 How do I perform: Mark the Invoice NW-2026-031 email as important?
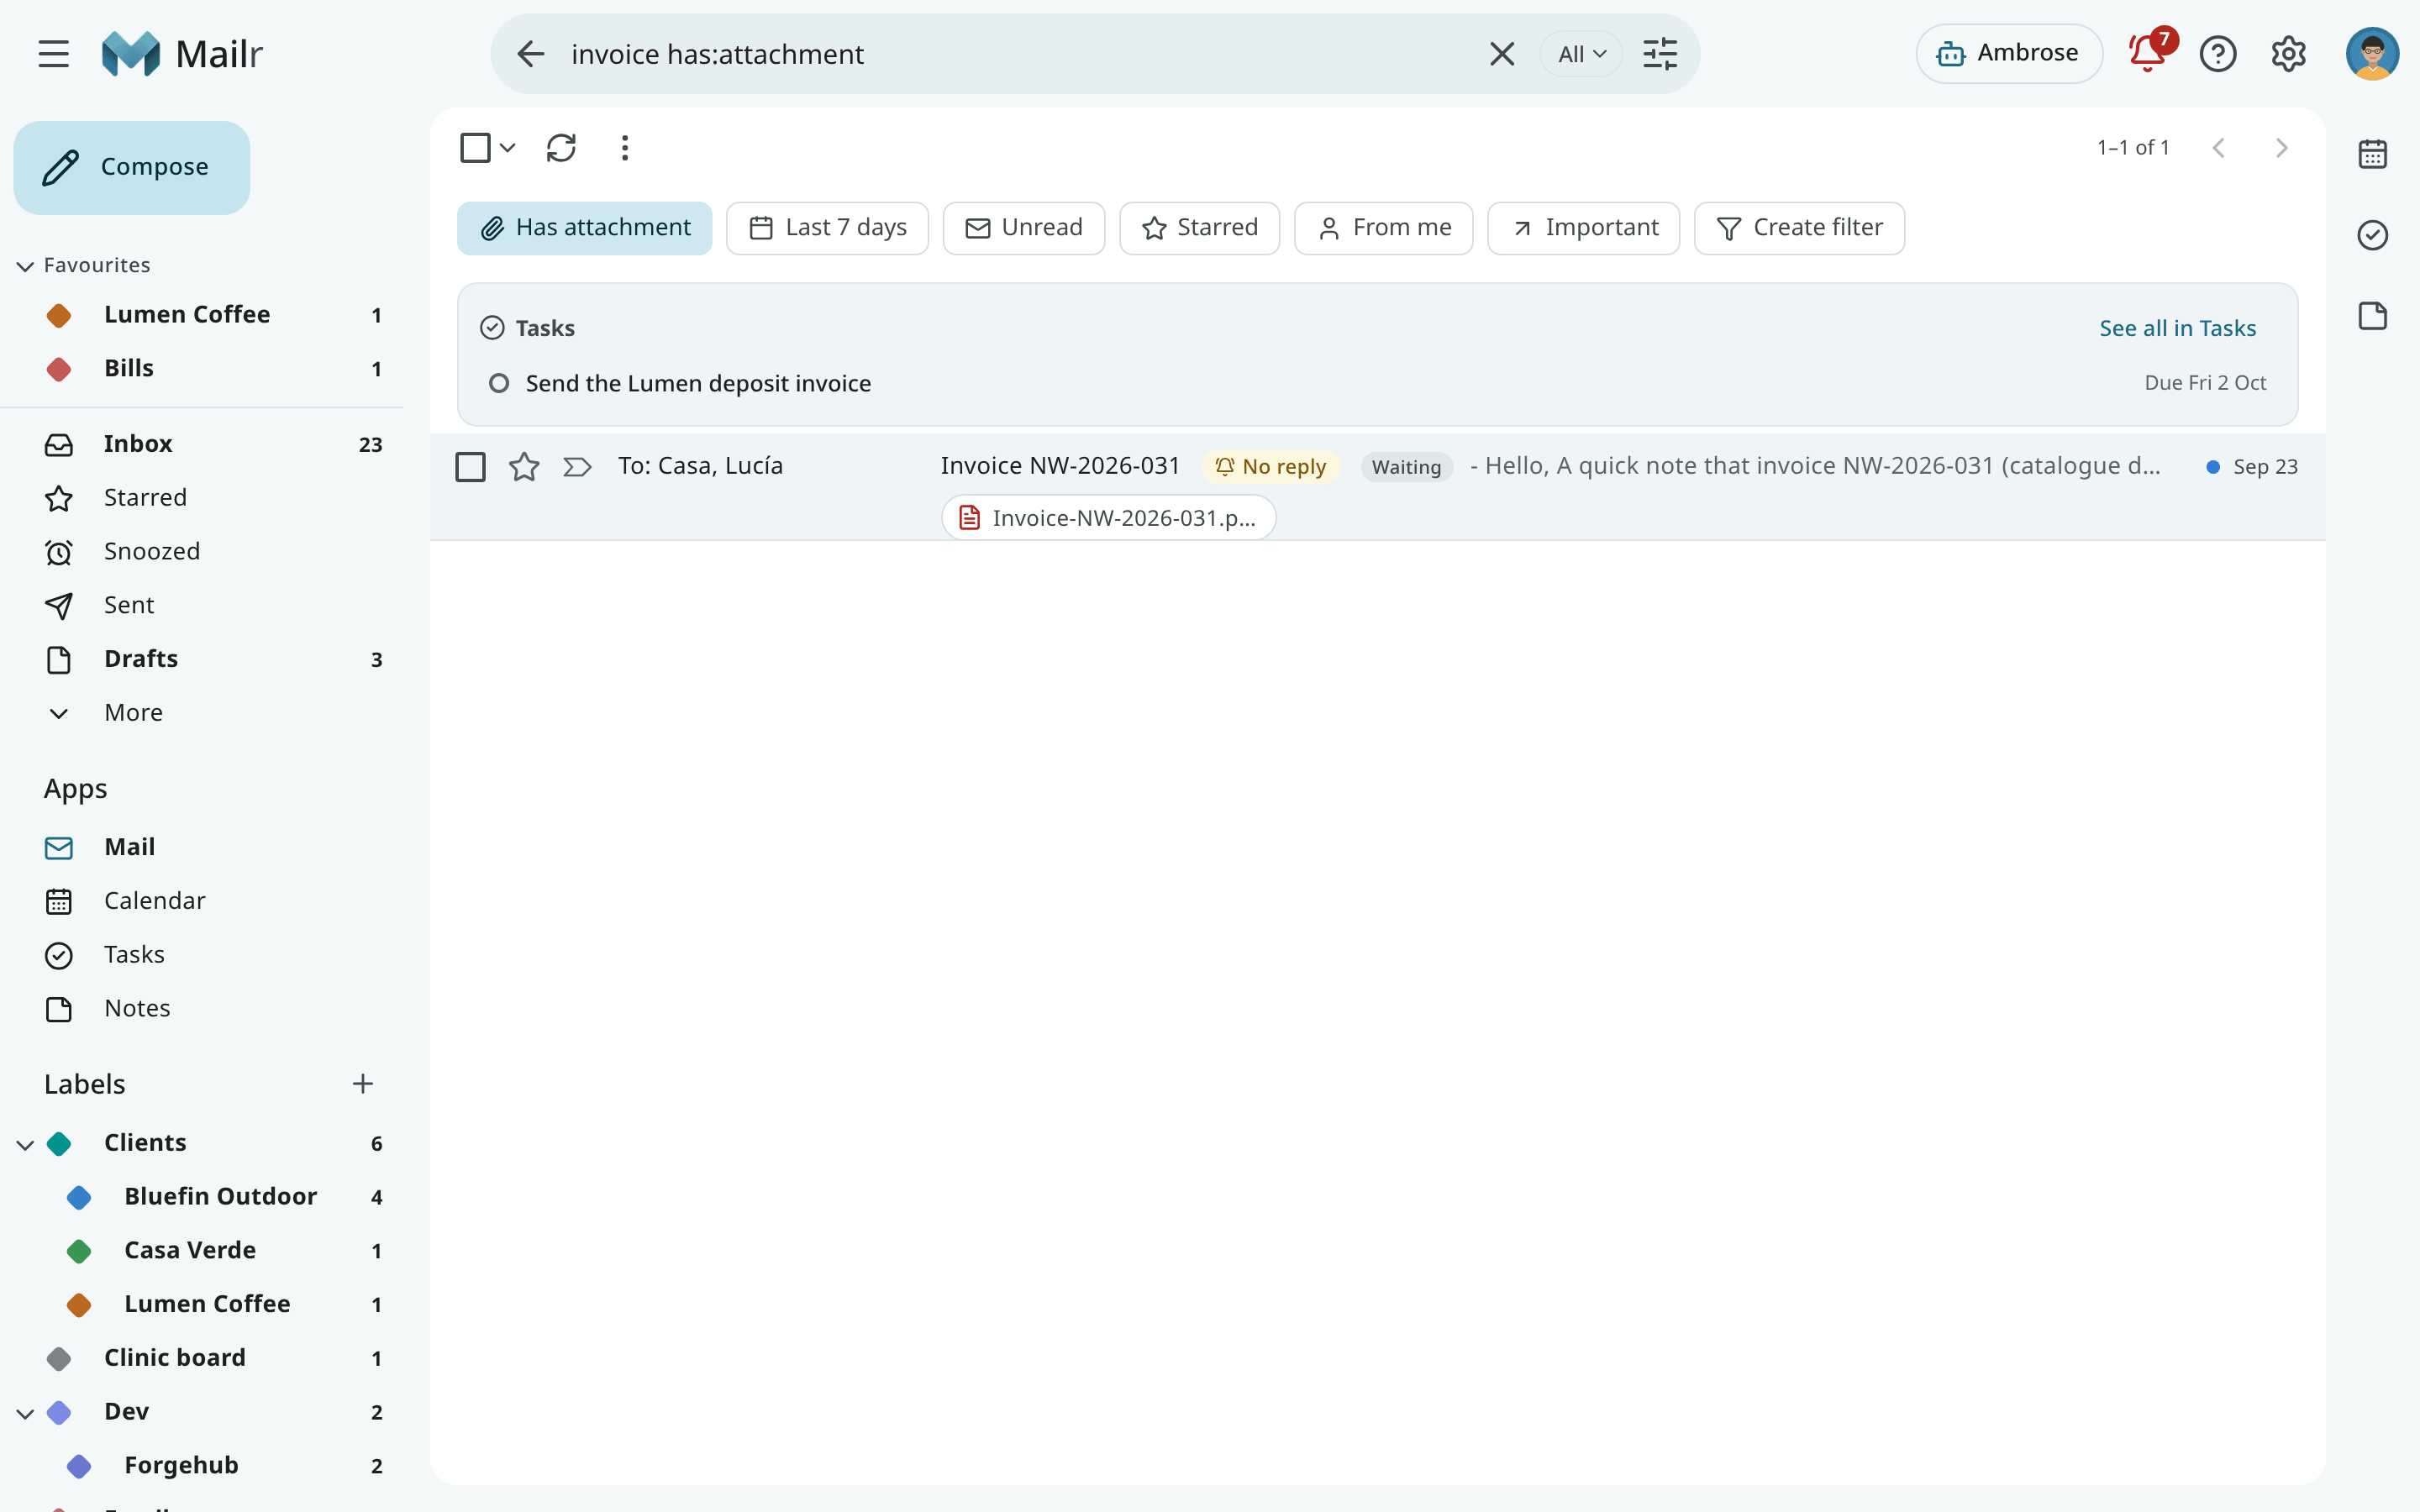pyautogui.click(x=577, y=467)
